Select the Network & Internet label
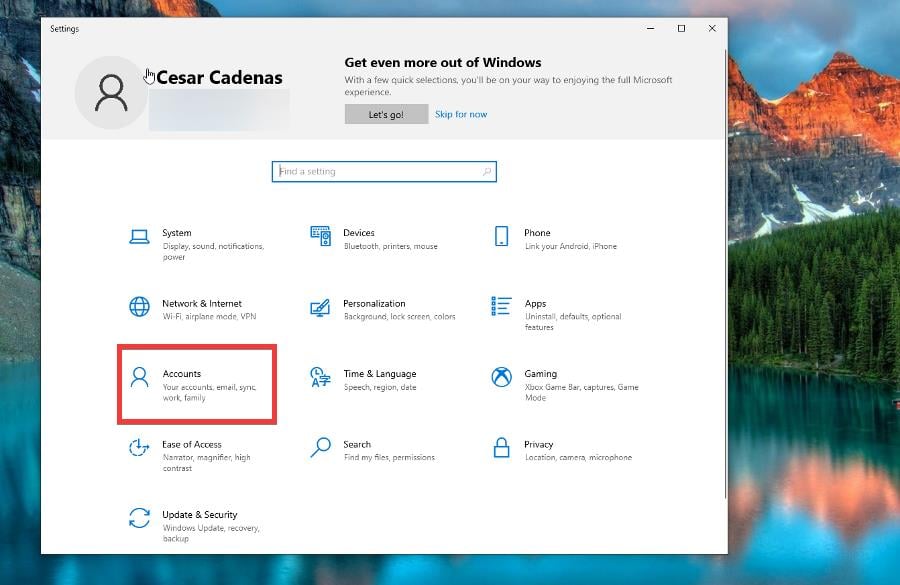Screen dimensions: 900x585 click(x=202, y=303)
